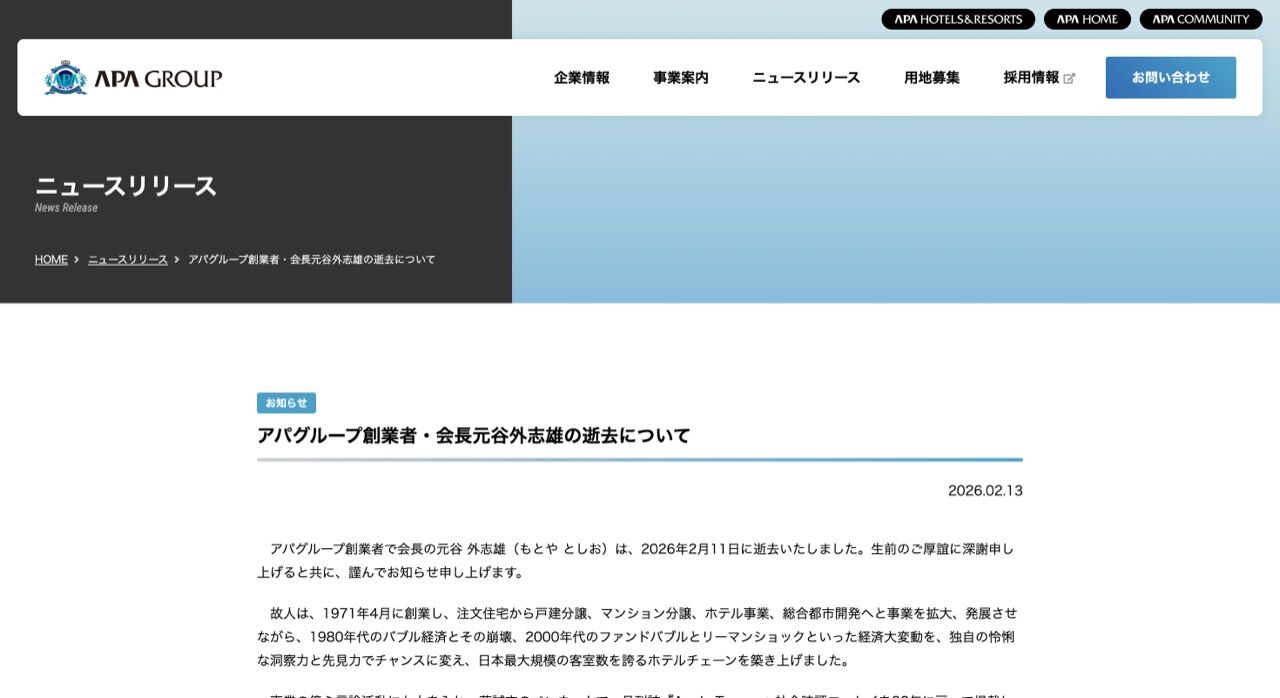Open the 採用情報 link in the navigation bar
The width and height of the screenshot is (1280, 698).
(1031, 77)
